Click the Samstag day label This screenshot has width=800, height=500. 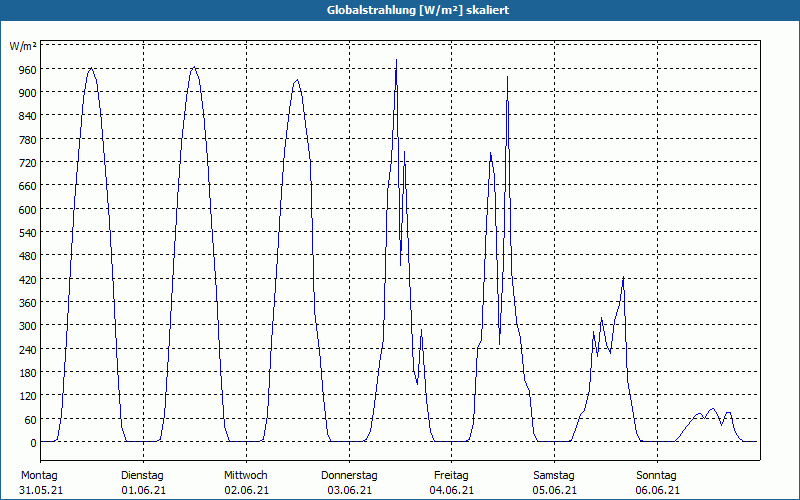coord(554,476)
